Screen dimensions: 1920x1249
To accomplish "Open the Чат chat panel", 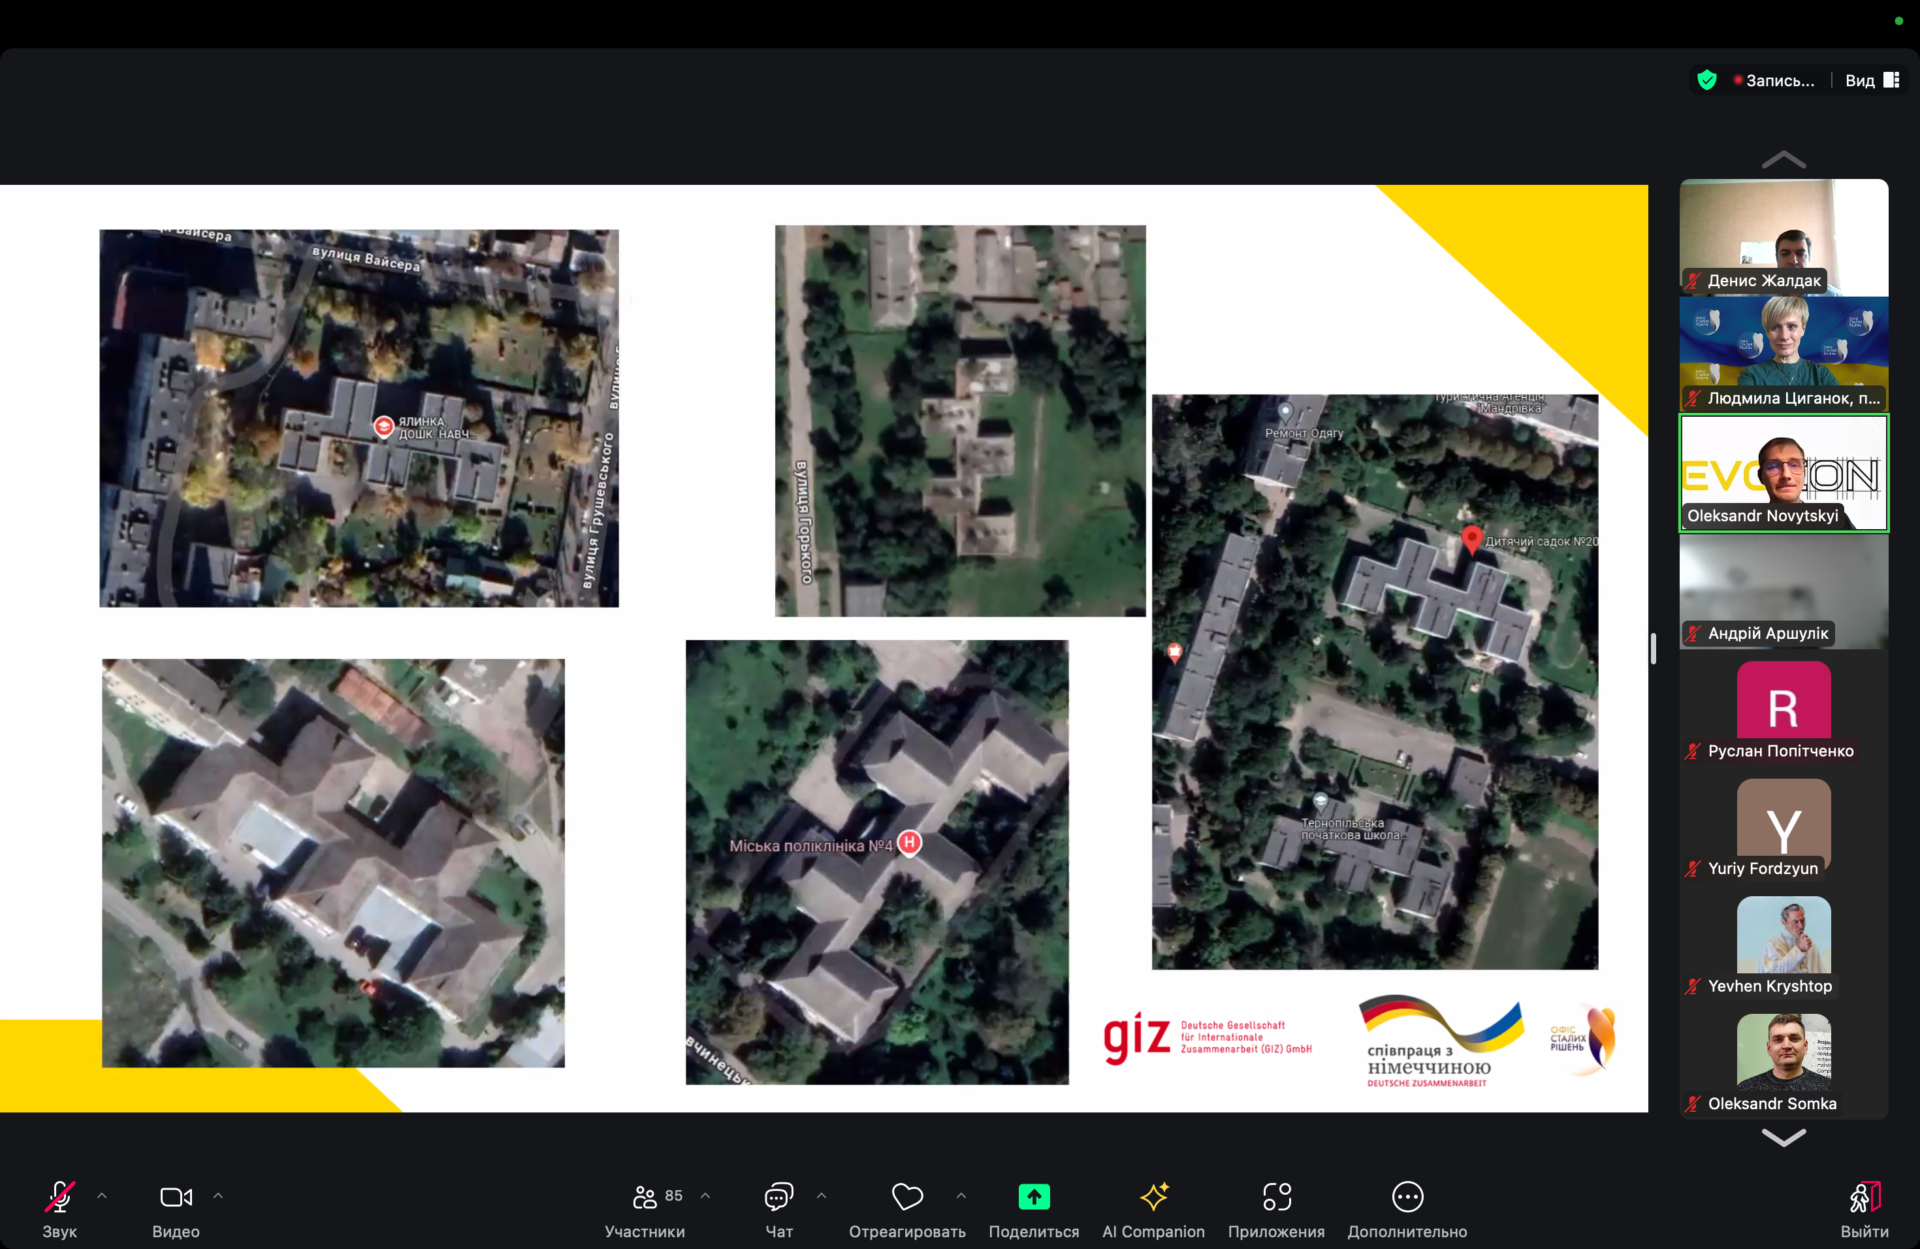I will 778,1197.
